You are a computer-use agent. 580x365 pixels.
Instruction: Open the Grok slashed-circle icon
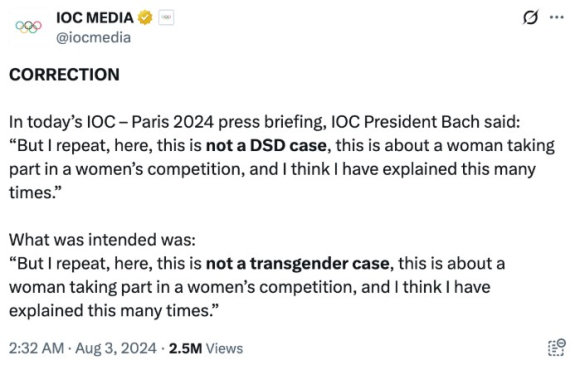530,17
